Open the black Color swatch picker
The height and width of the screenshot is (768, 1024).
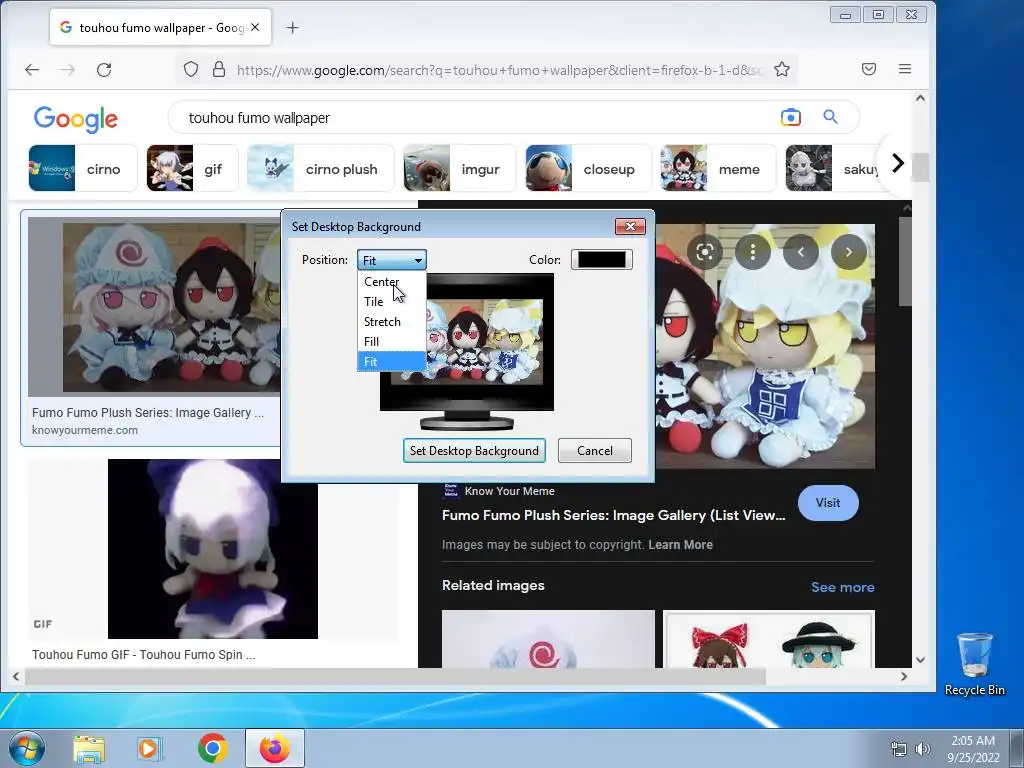coord(601,260)
